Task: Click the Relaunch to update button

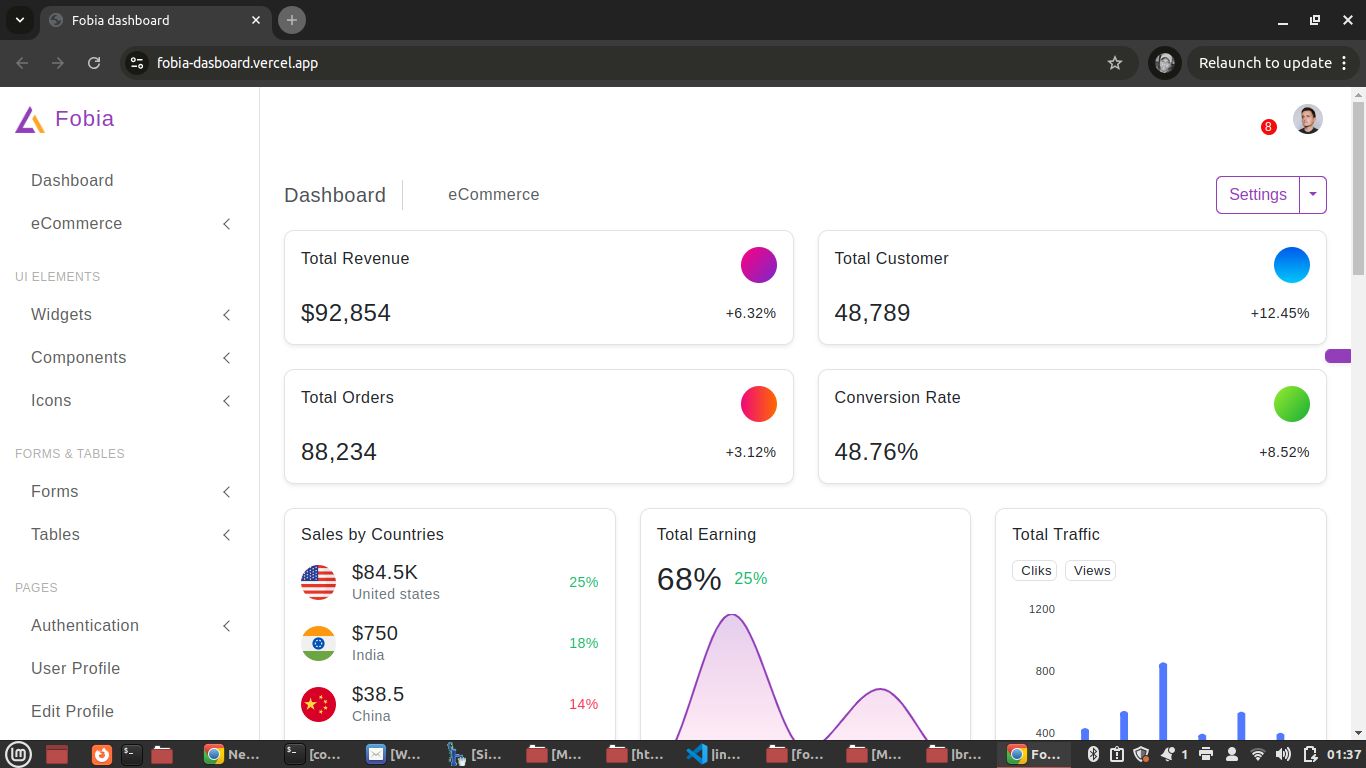Action: pos(1265,63)
